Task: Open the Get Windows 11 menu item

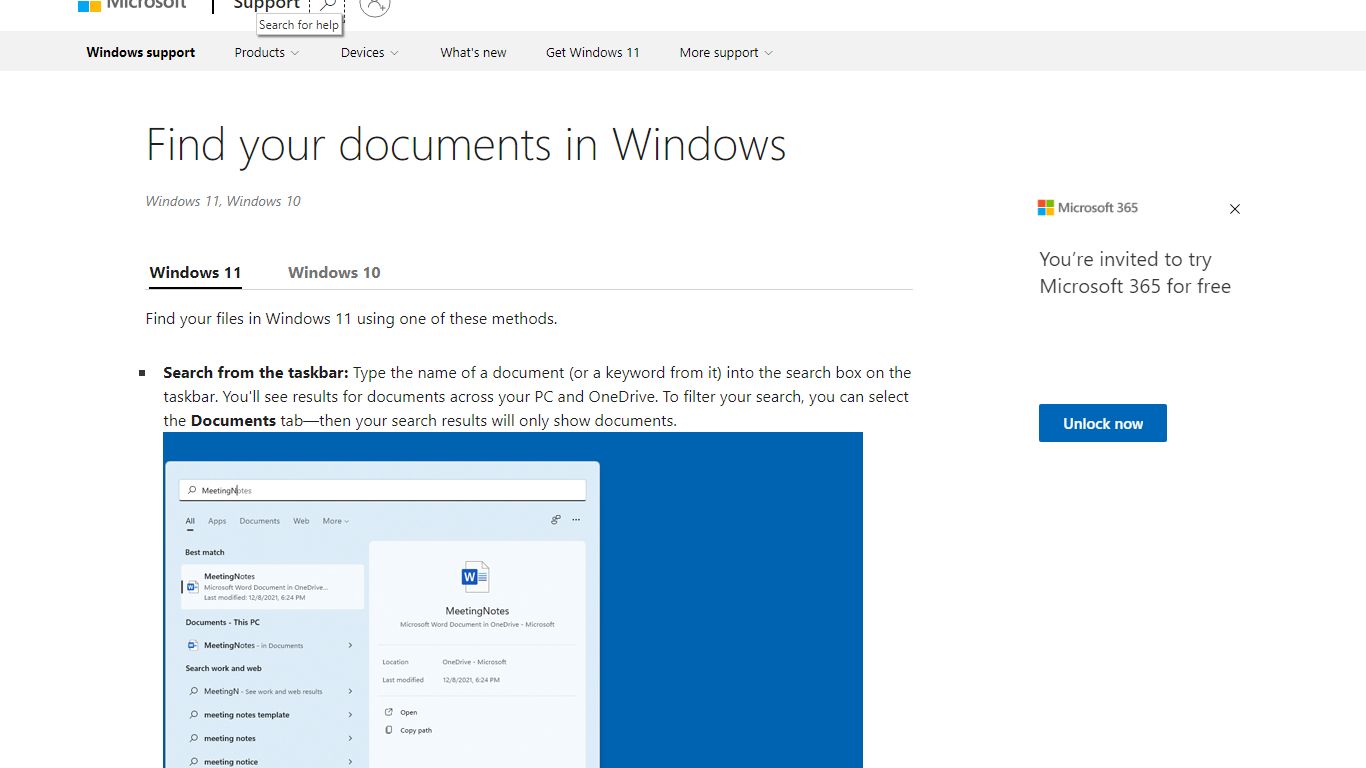Action: coord(593,53)
